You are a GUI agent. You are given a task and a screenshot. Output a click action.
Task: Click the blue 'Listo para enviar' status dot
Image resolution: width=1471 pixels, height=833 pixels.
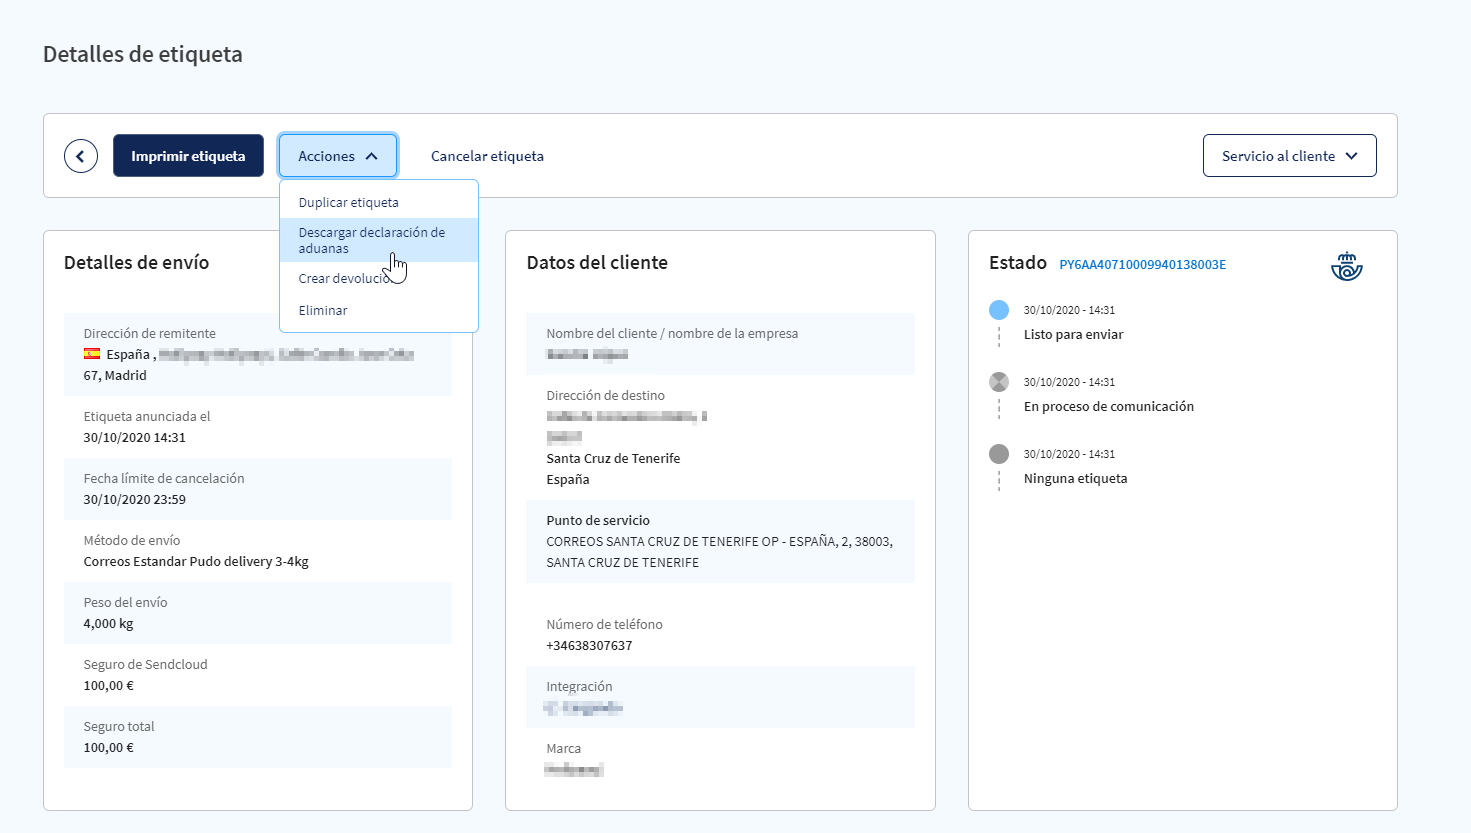tap(999, 310)
